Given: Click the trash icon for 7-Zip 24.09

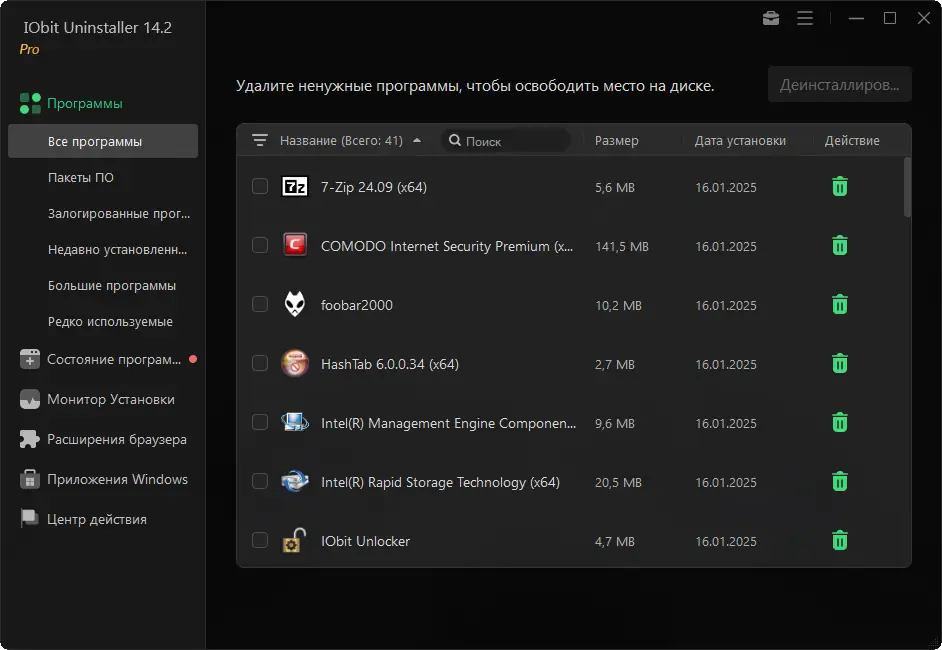Looking at the screenshot, I should coord(840,187).
